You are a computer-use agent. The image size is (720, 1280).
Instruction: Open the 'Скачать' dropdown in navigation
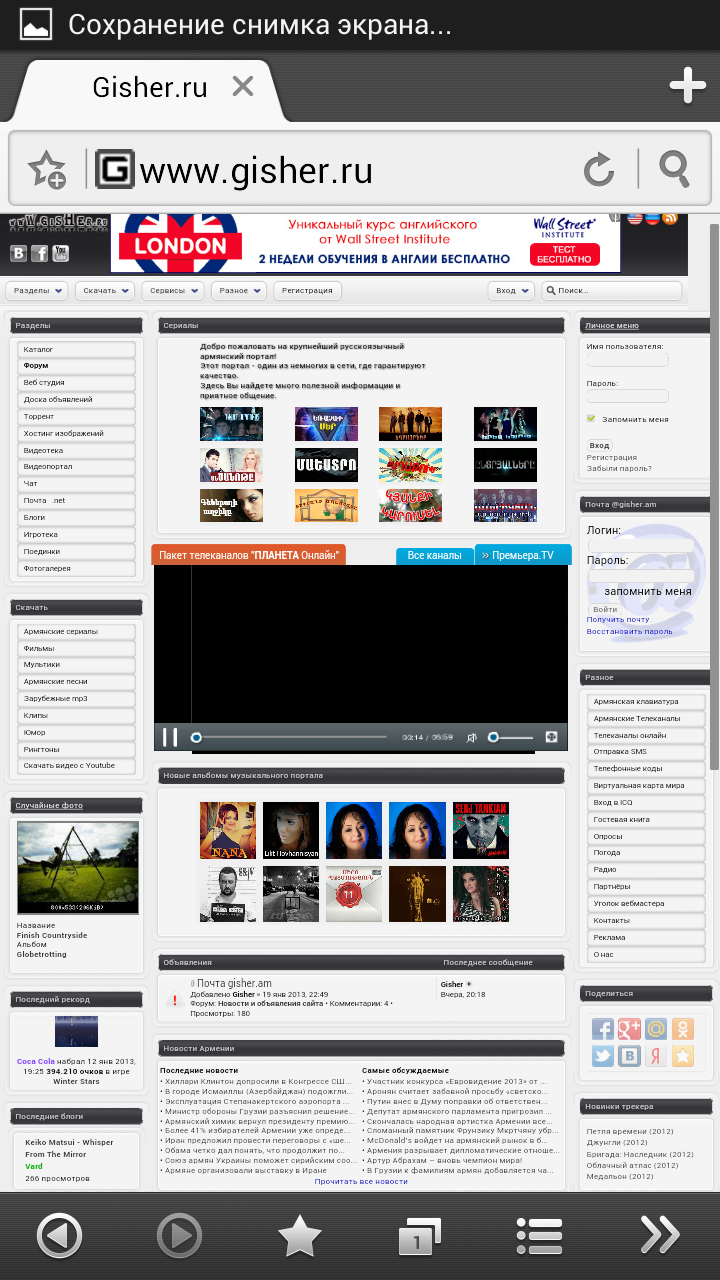point(105,291)
